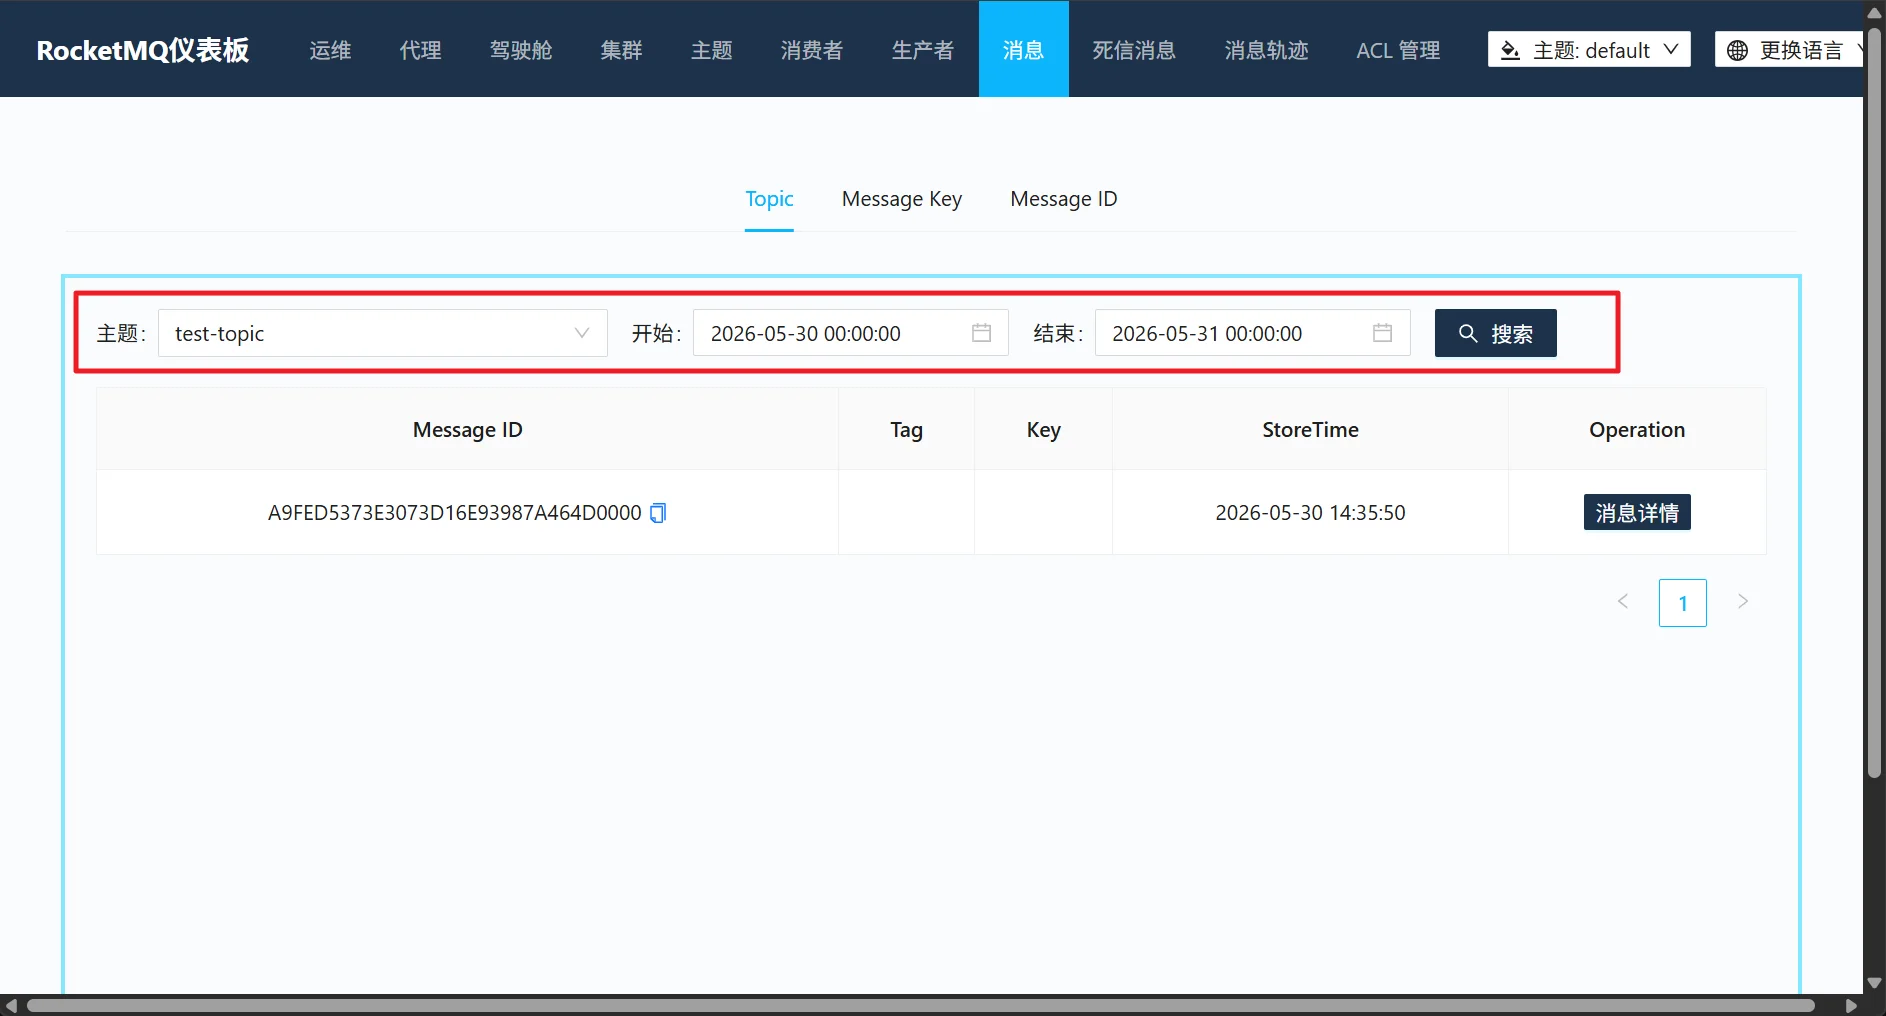Click the Key column header

tap(1043, 429)
